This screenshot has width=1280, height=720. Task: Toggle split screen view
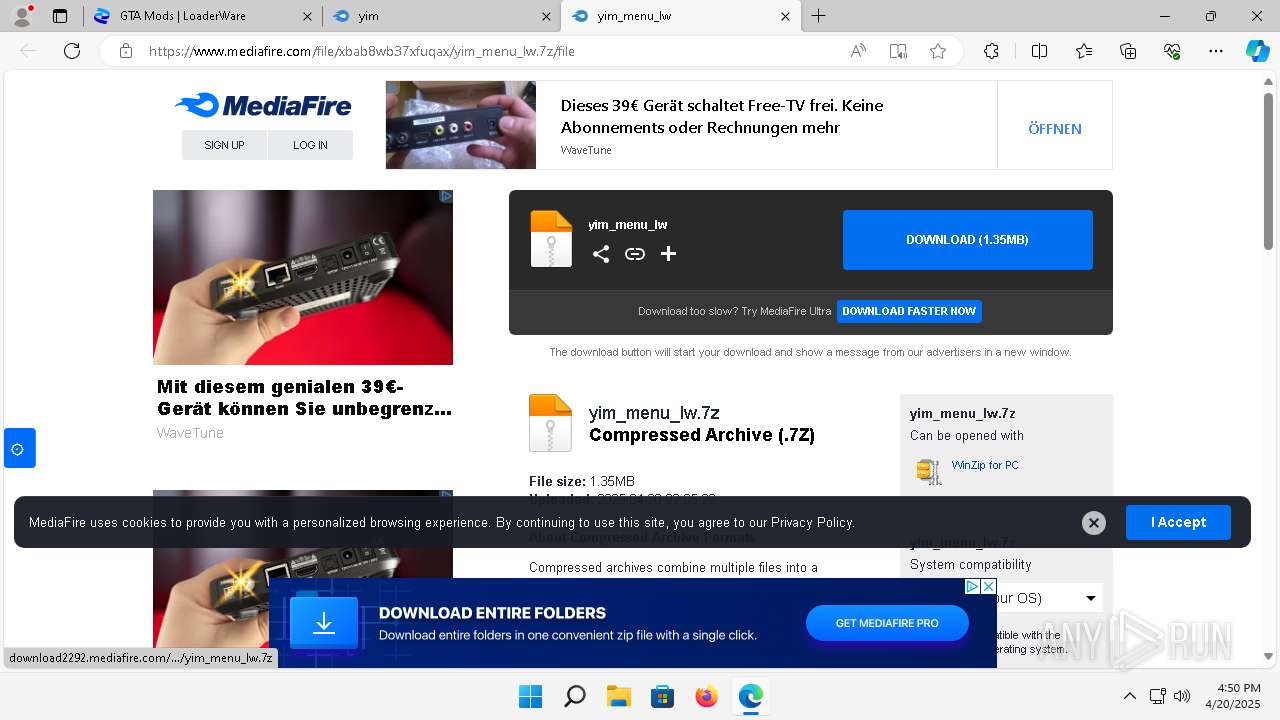tap(1039, 51)
